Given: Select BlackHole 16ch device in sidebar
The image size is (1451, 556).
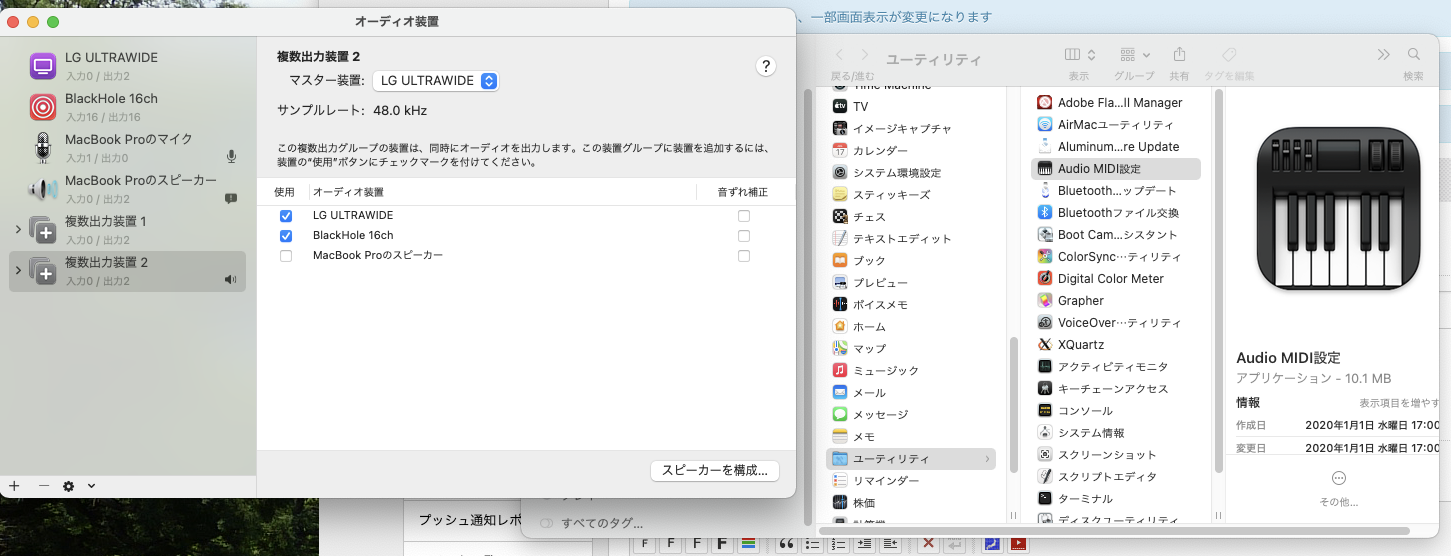Looking at the screenshot, I should pos(127,106).
